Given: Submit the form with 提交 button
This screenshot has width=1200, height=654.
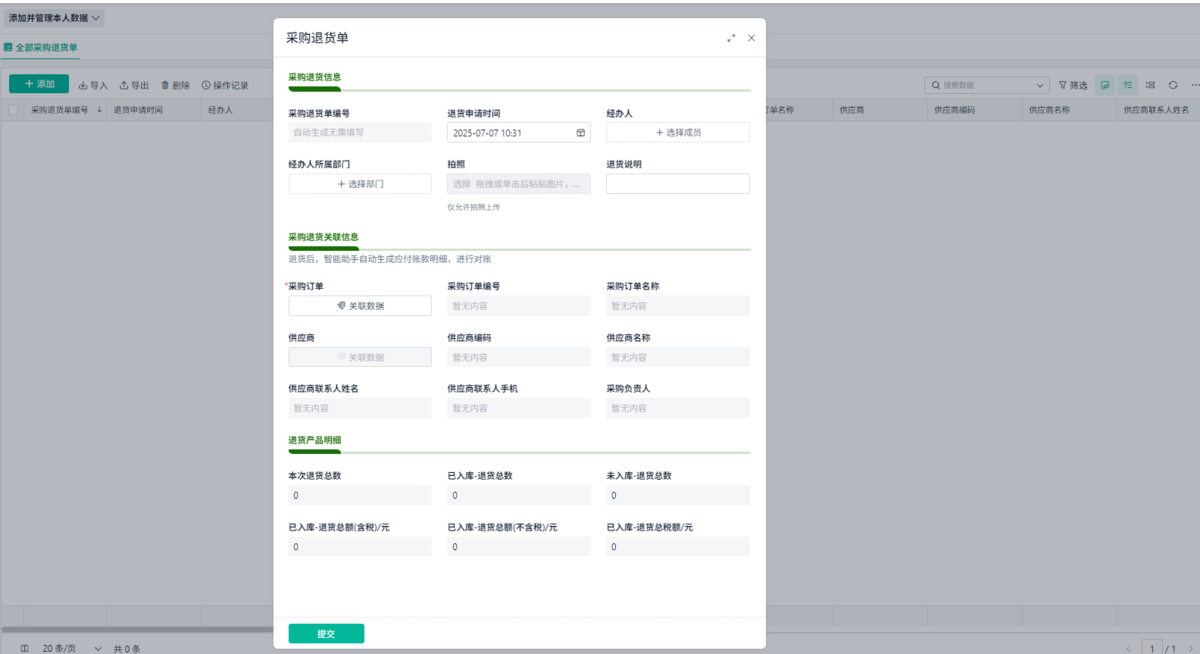Looking at the screenshot, I should click(x=326, y=634).
